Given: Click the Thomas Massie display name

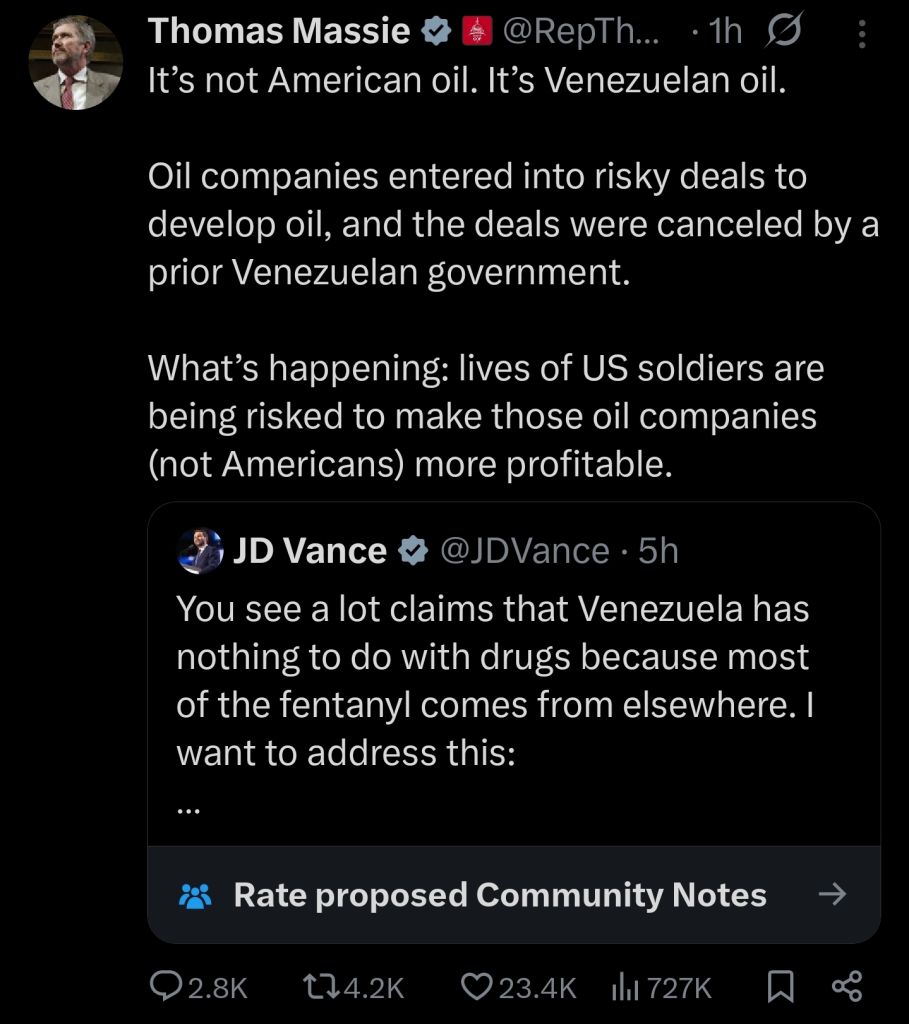Looking at the screenshot, I should click(279, 33).
